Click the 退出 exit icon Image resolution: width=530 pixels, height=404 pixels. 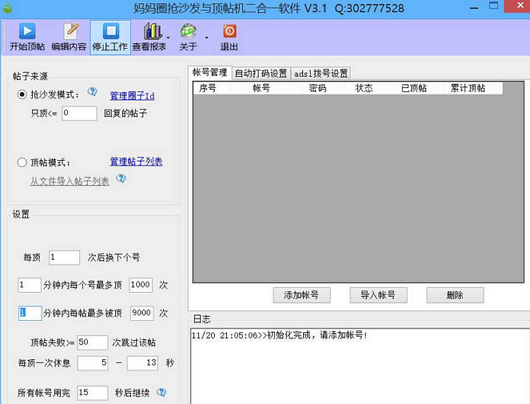click(230, 31)
